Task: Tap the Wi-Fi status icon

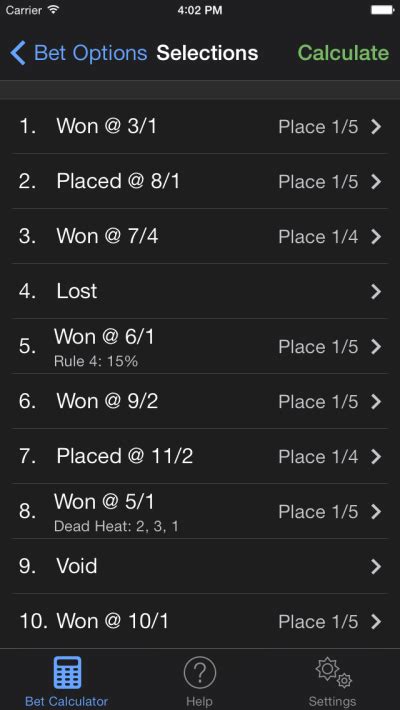Action: pyautogui.click(x=53, y=10)
